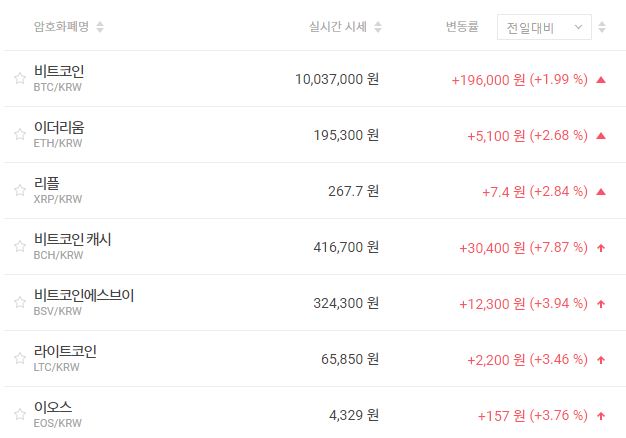Star Bitcoin (비트코인) as a favorite

(19, 79)
